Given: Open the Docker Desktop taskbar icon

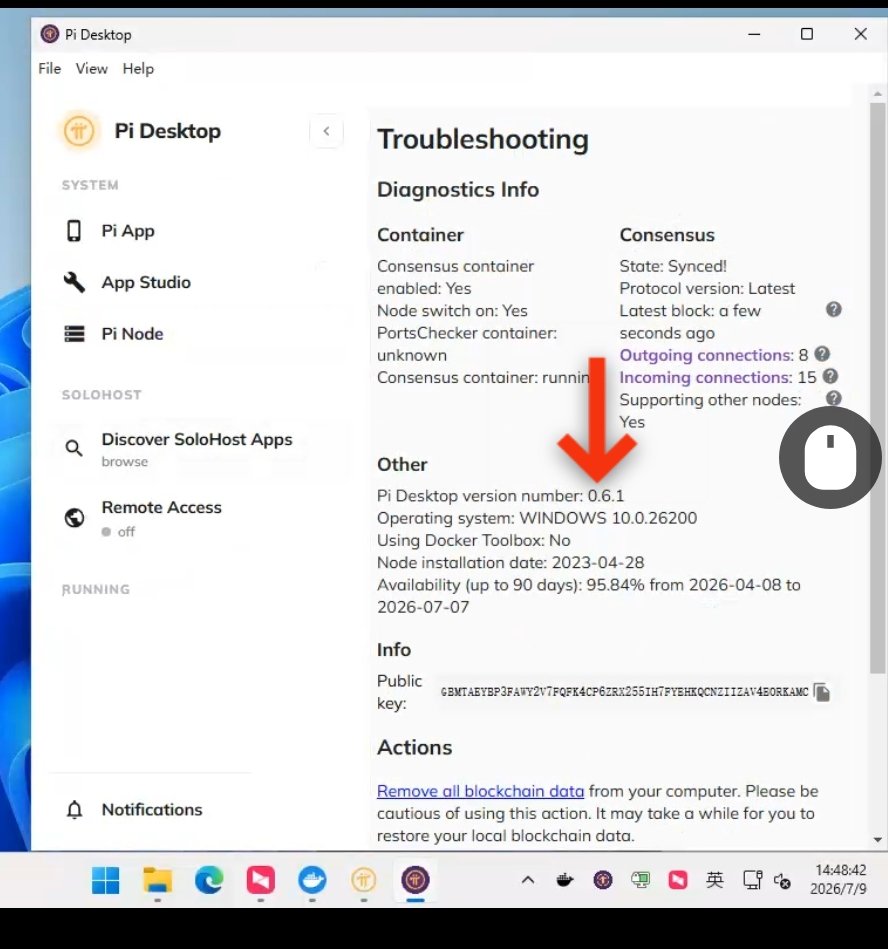Looking at the screenshot, I should (x=312, y=879).
